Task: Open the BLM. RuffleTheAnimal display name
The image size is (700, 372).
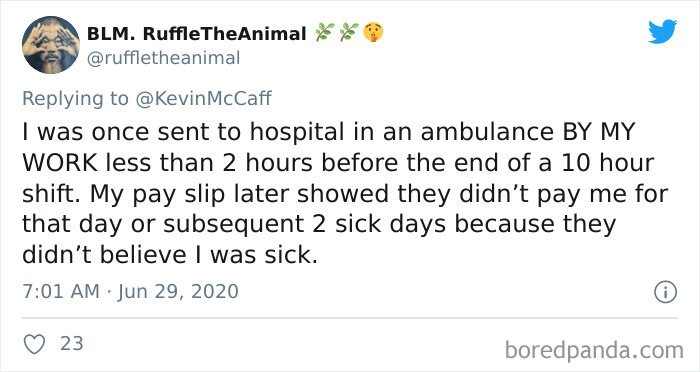Action: point(196,33)
